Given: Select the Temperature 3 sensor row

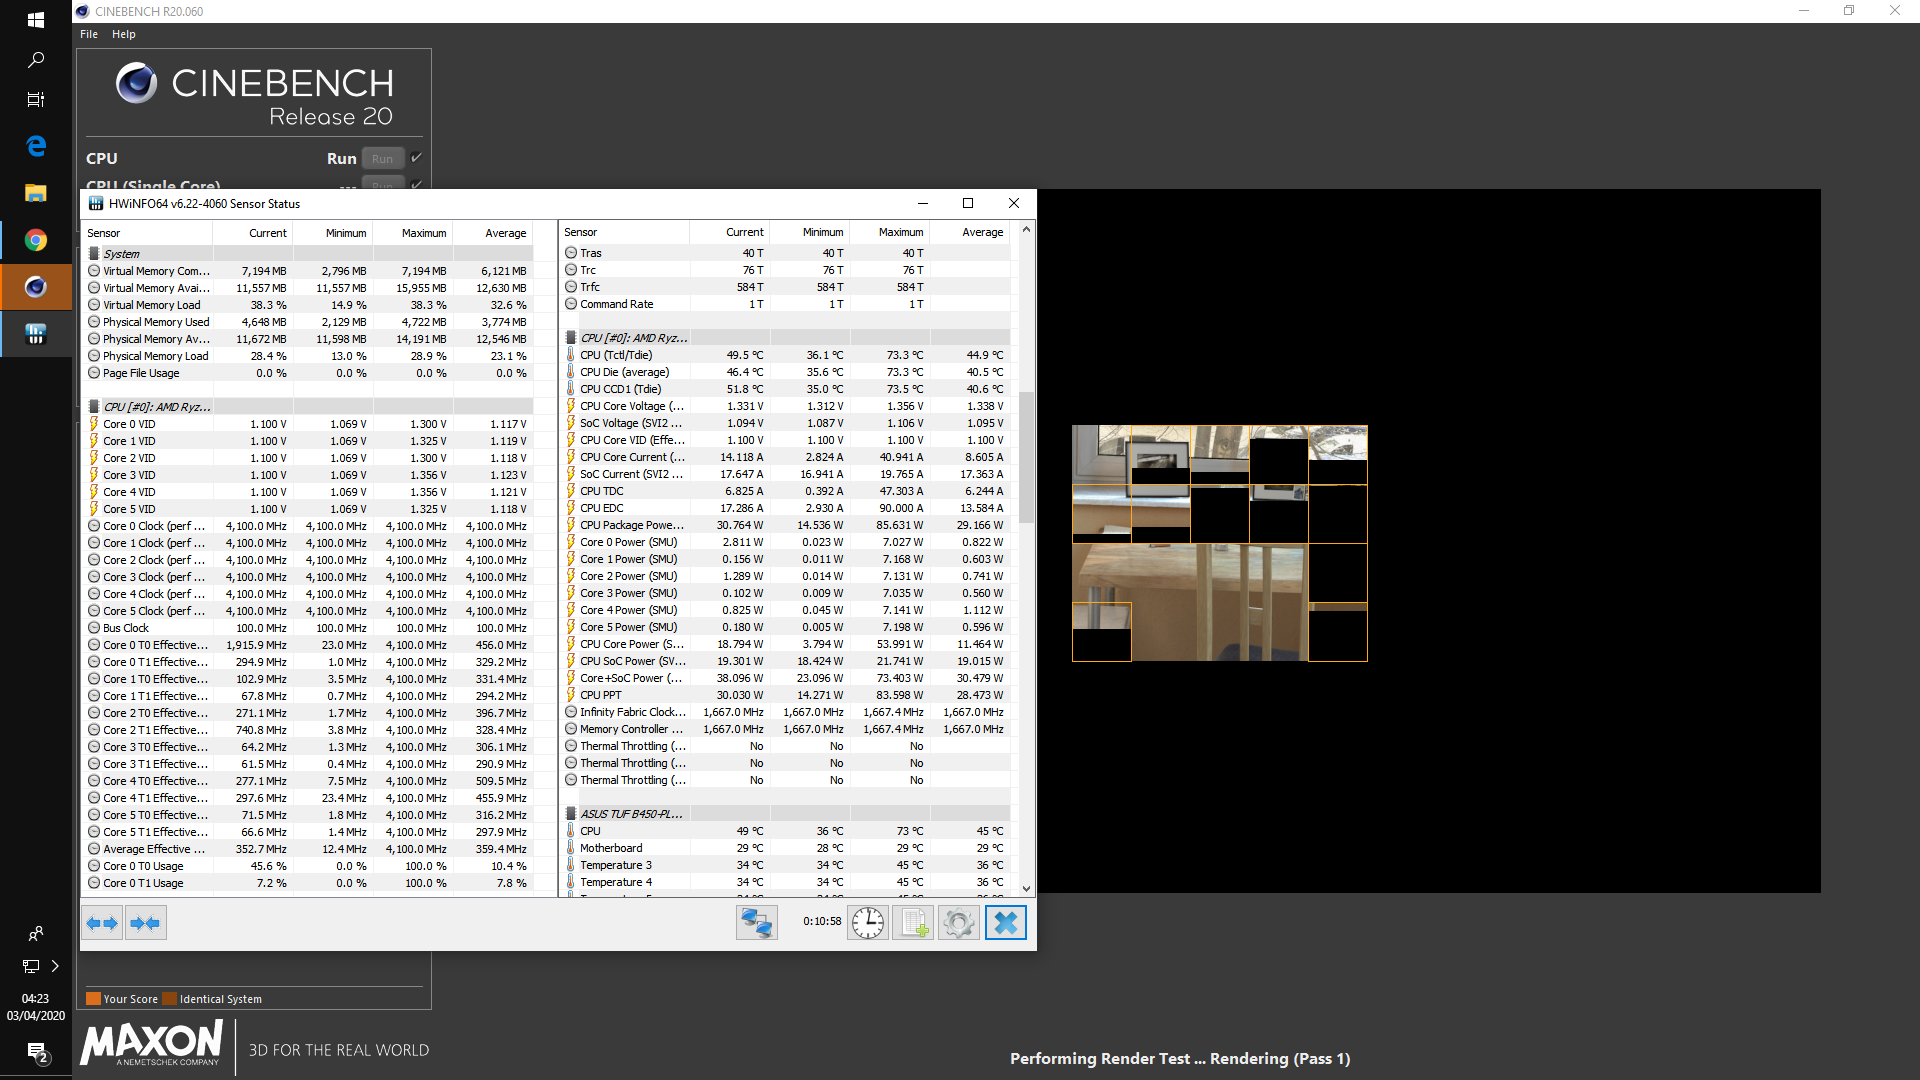Looking at the screenshot, I should pos(785,865).
